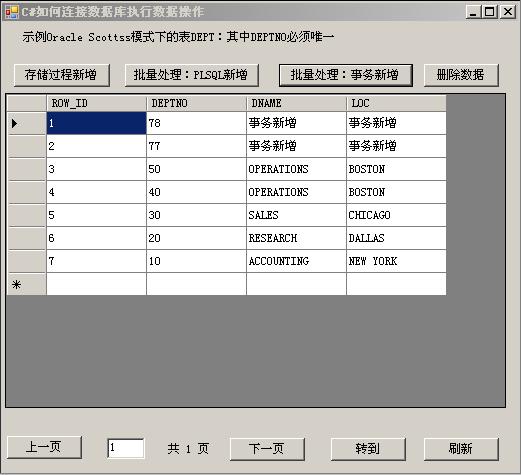Focus the page number input box
The height and width of the screenshot is (475, 521).
pos(126,448)
